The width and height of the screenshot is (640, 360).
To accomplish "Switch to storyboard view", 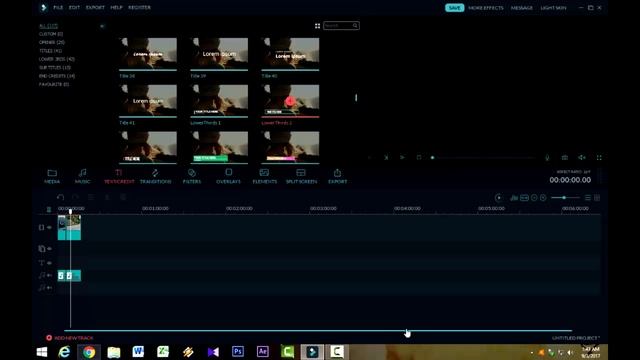I will click(597, 198).
